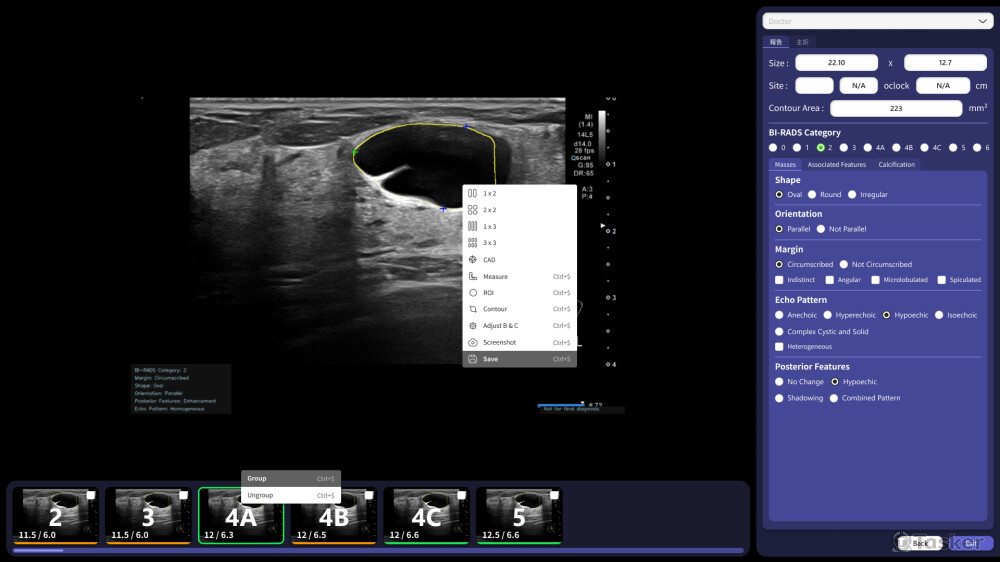Select the 1 x 2 layout icon
Viewport: 1000px width, 562px height.
click(472, 193)
